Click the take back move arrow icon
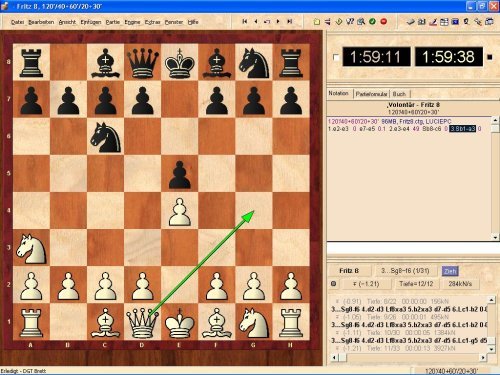 (267, 21)
